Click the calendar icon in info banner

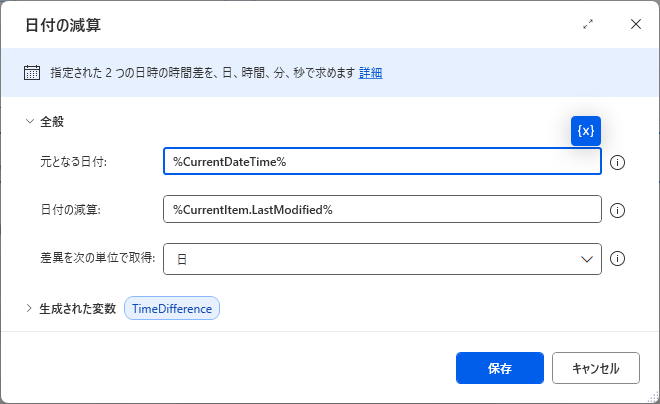[32, 73]
